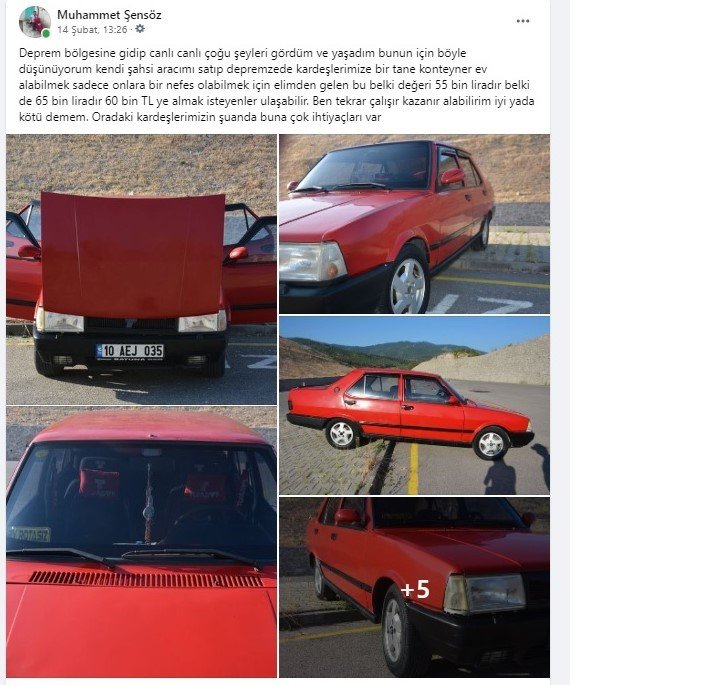Open the side-profile photo of the red car
The width and height of the screenshot is (702, 685).
(415, 406)
